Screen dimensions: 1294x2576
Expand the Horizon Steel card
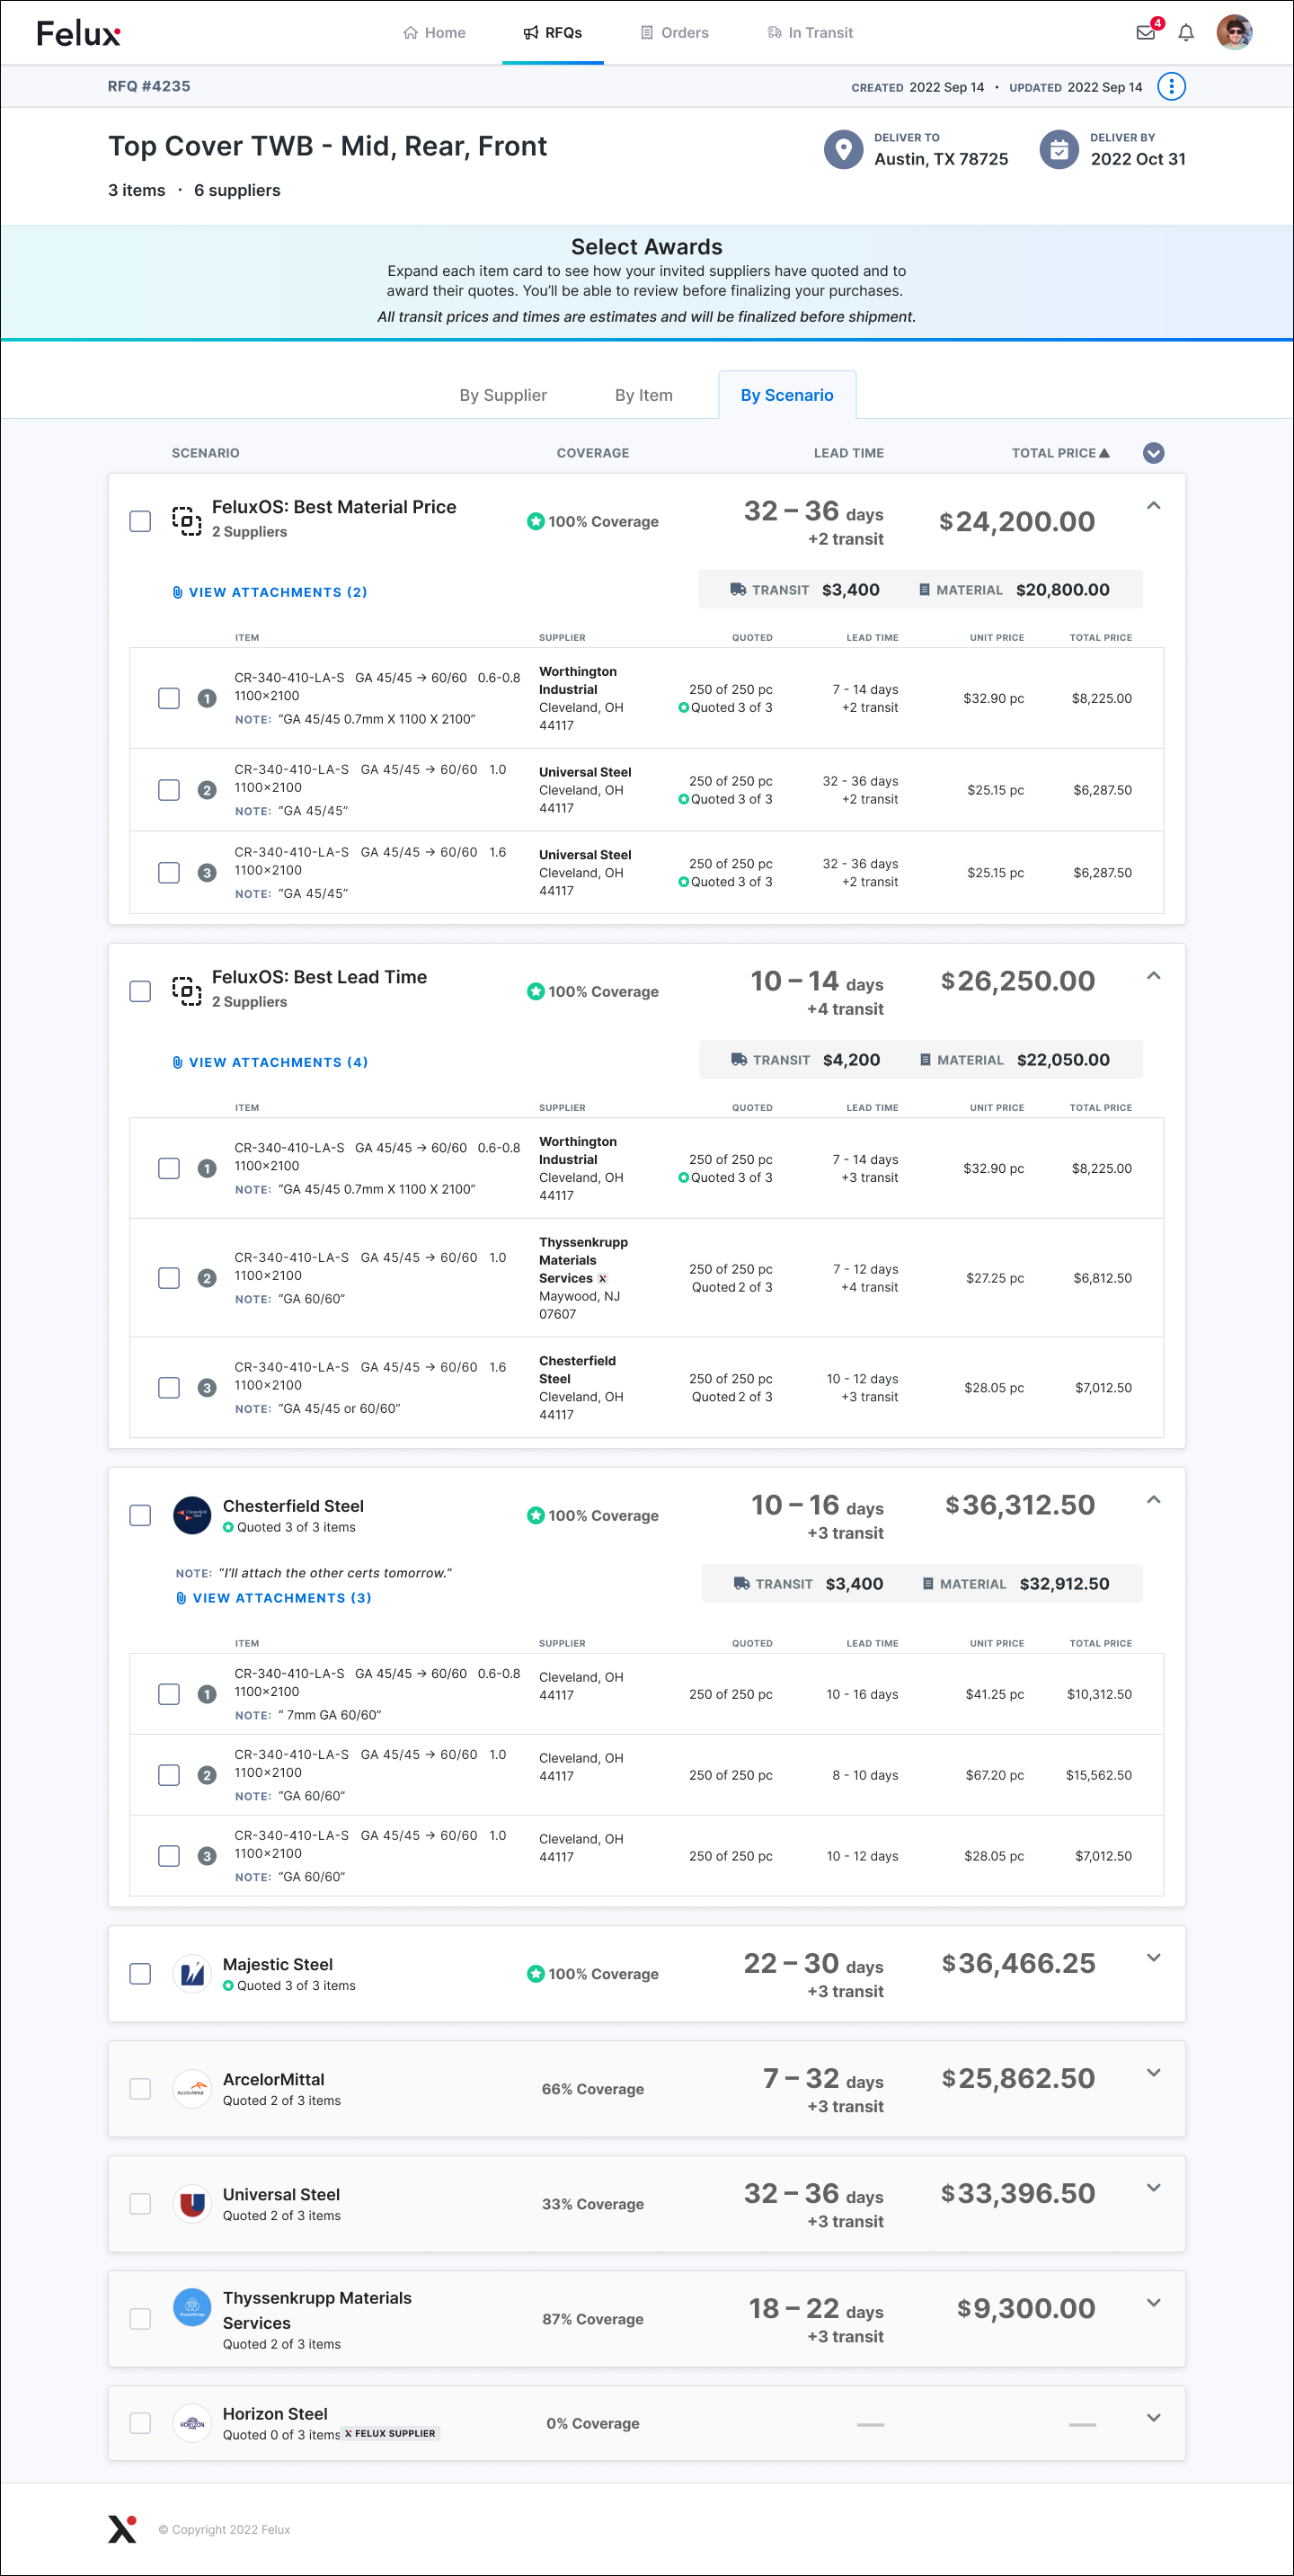1153,2418
